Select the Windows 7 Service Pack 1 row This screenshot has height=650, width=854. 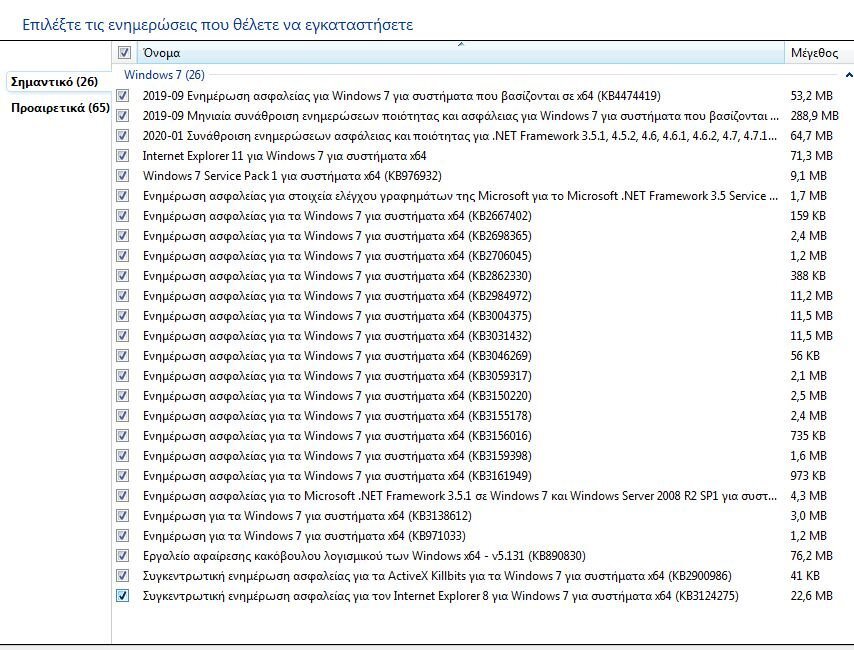coord(292,176)
